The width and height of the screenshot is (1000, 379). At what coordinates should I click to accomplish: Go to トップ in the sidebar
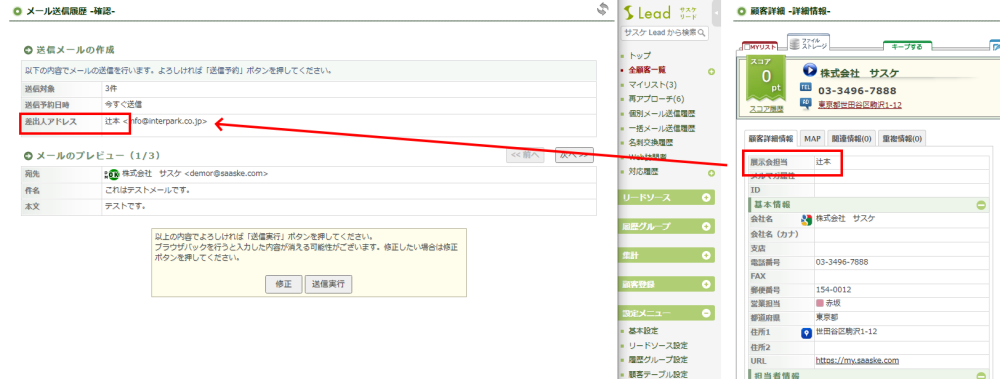click(640, 56)
